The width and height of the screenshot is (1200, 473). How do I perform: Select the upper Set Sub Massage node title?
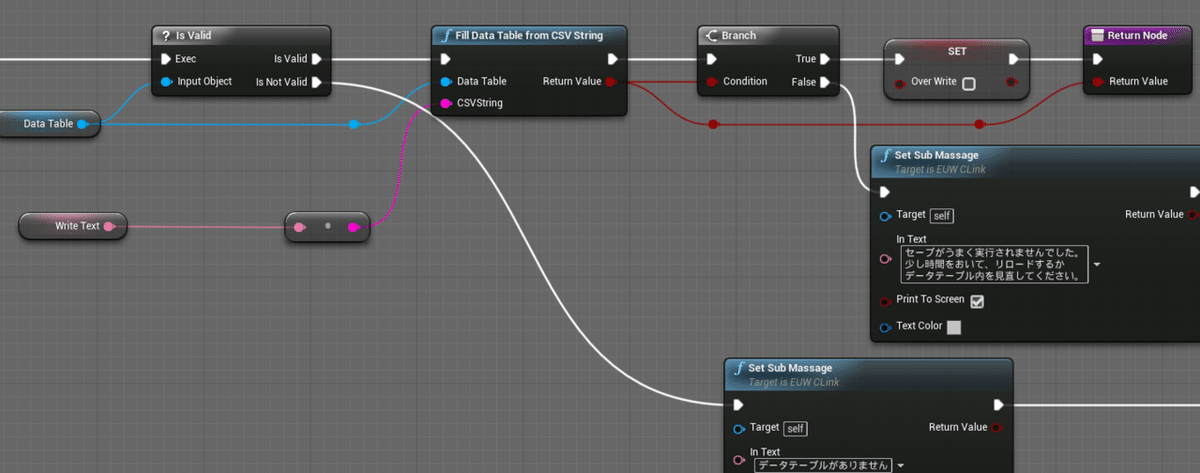click(x=937, y=155)
